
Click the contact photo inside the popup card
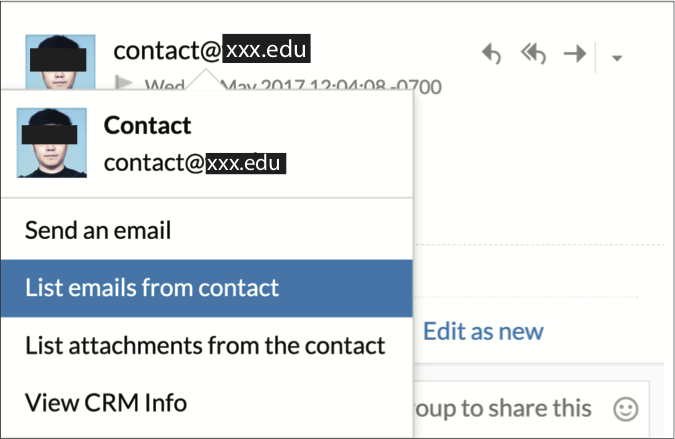point(52,144)
